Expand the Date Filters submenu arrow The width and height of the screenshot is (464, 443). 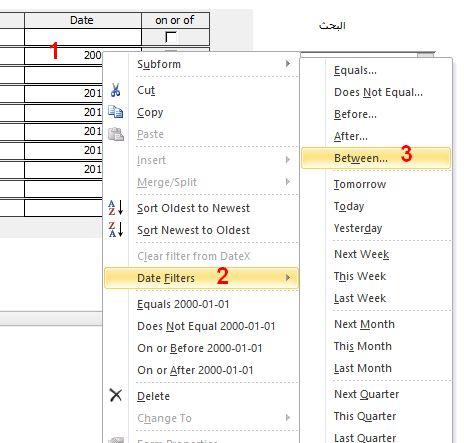288,277
